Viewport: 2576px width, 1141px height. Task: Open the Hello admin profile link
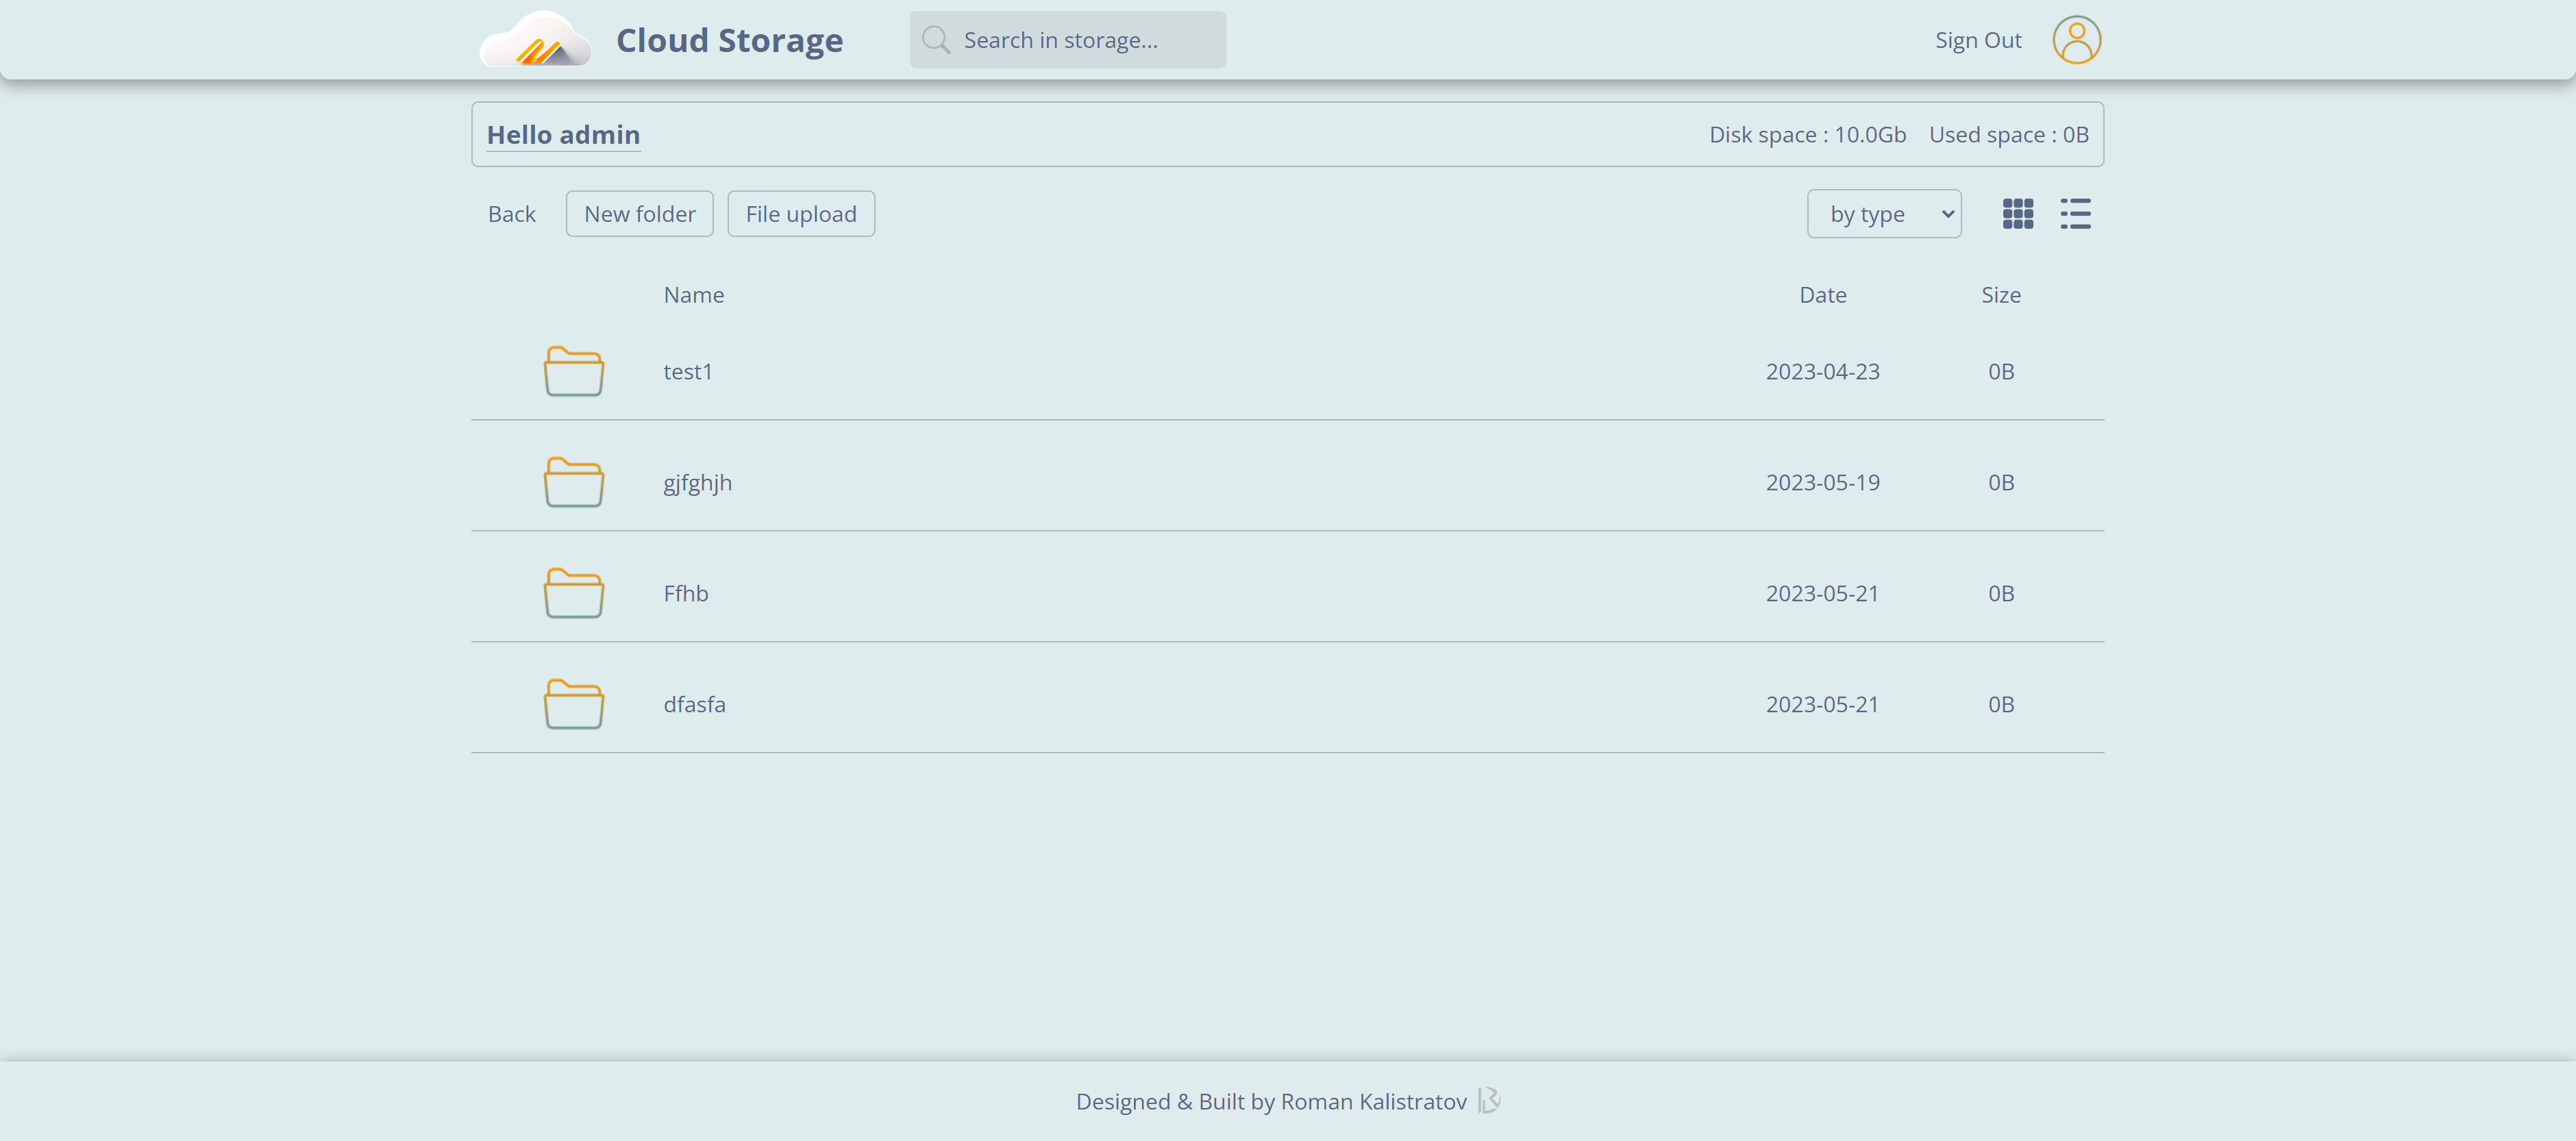coord(563,134)
